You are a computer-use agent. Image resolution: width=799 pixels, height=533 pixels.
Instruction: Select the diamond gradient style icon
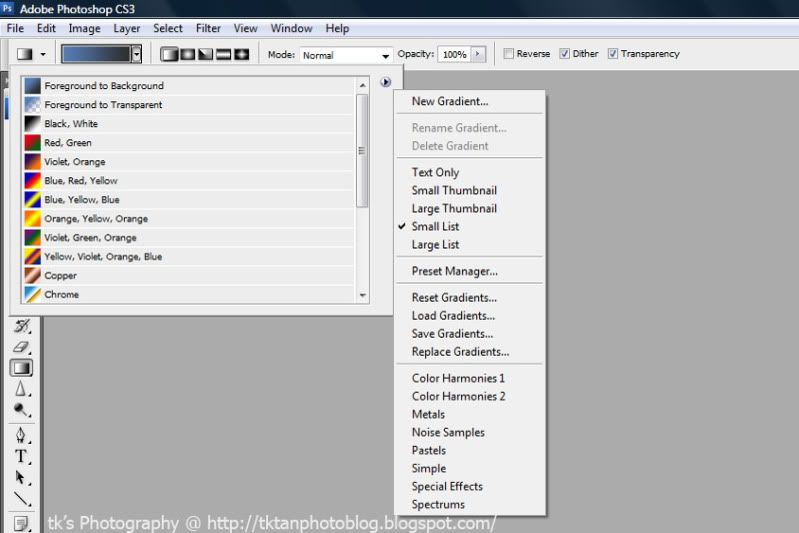[242, 54]
